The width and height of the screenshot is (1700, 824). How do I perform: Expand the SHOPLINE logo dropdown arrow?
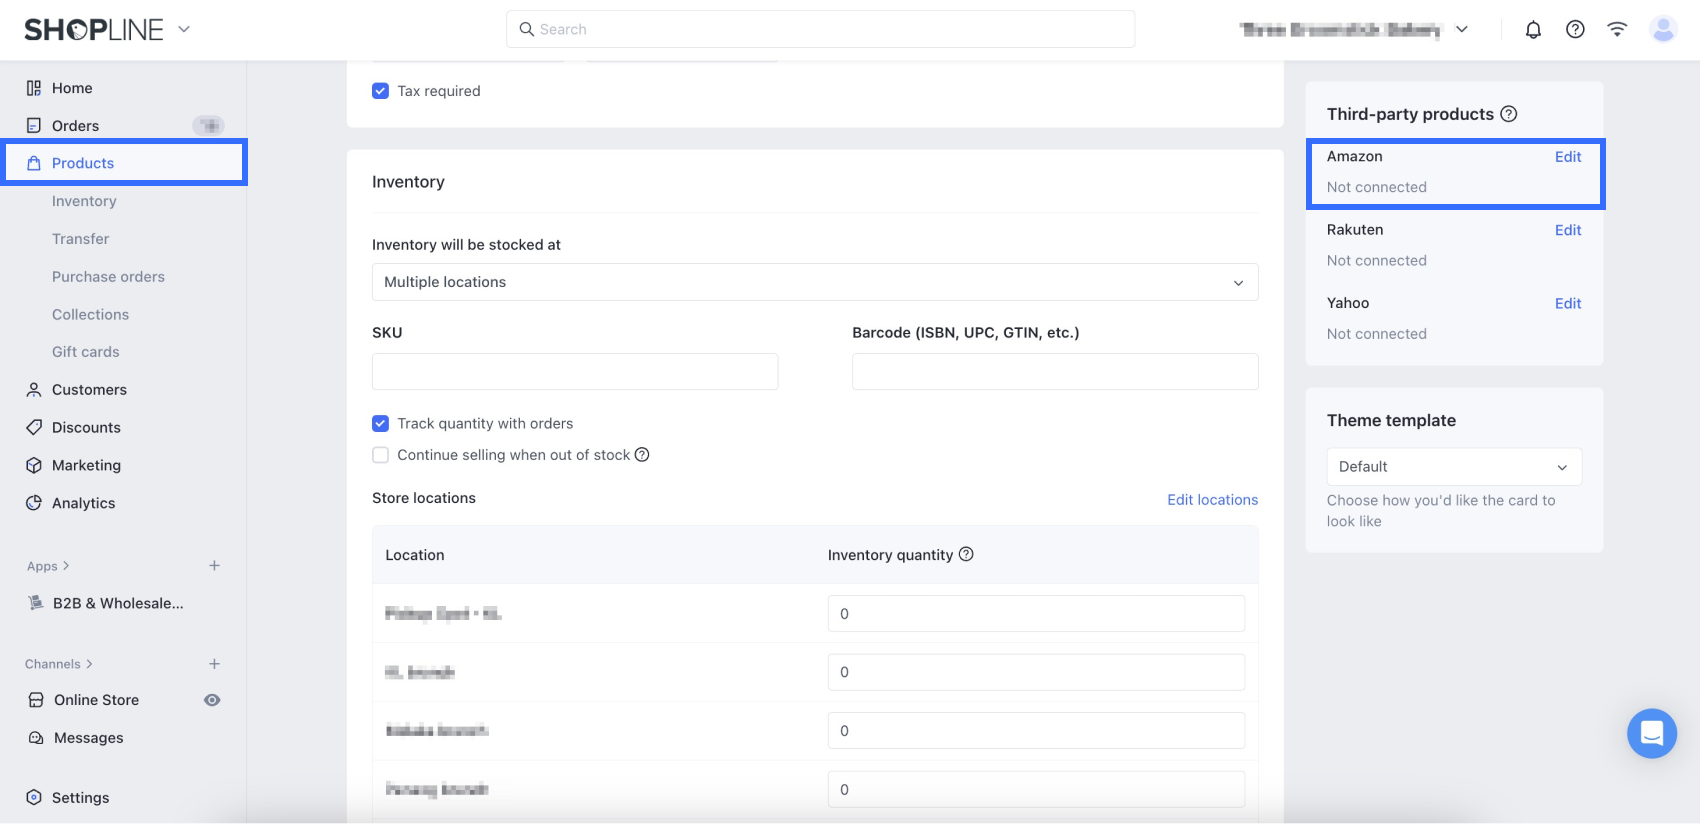click(184, 30)
